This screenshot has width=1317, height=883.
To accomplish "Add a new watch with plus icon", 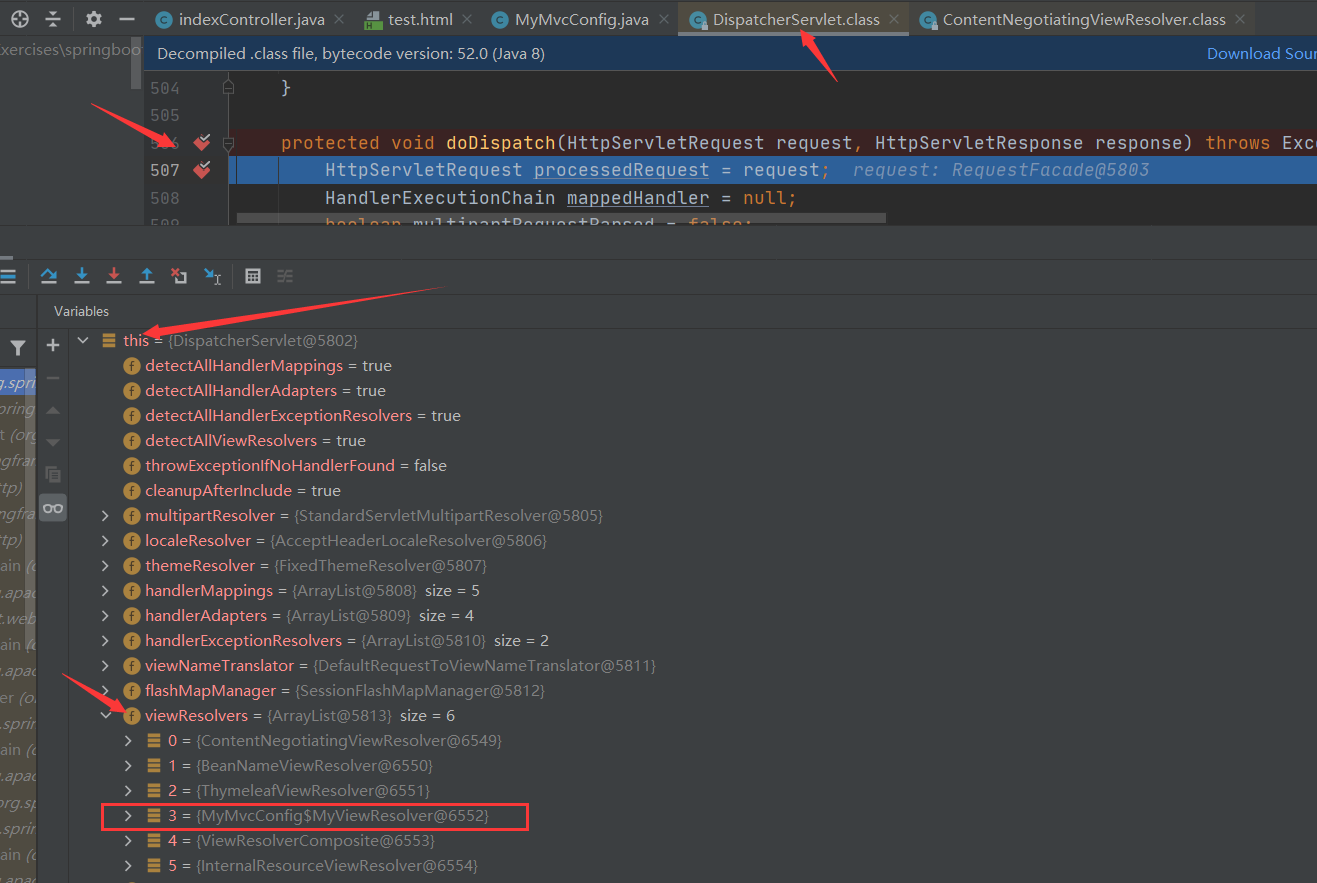I will coord(53,345).
